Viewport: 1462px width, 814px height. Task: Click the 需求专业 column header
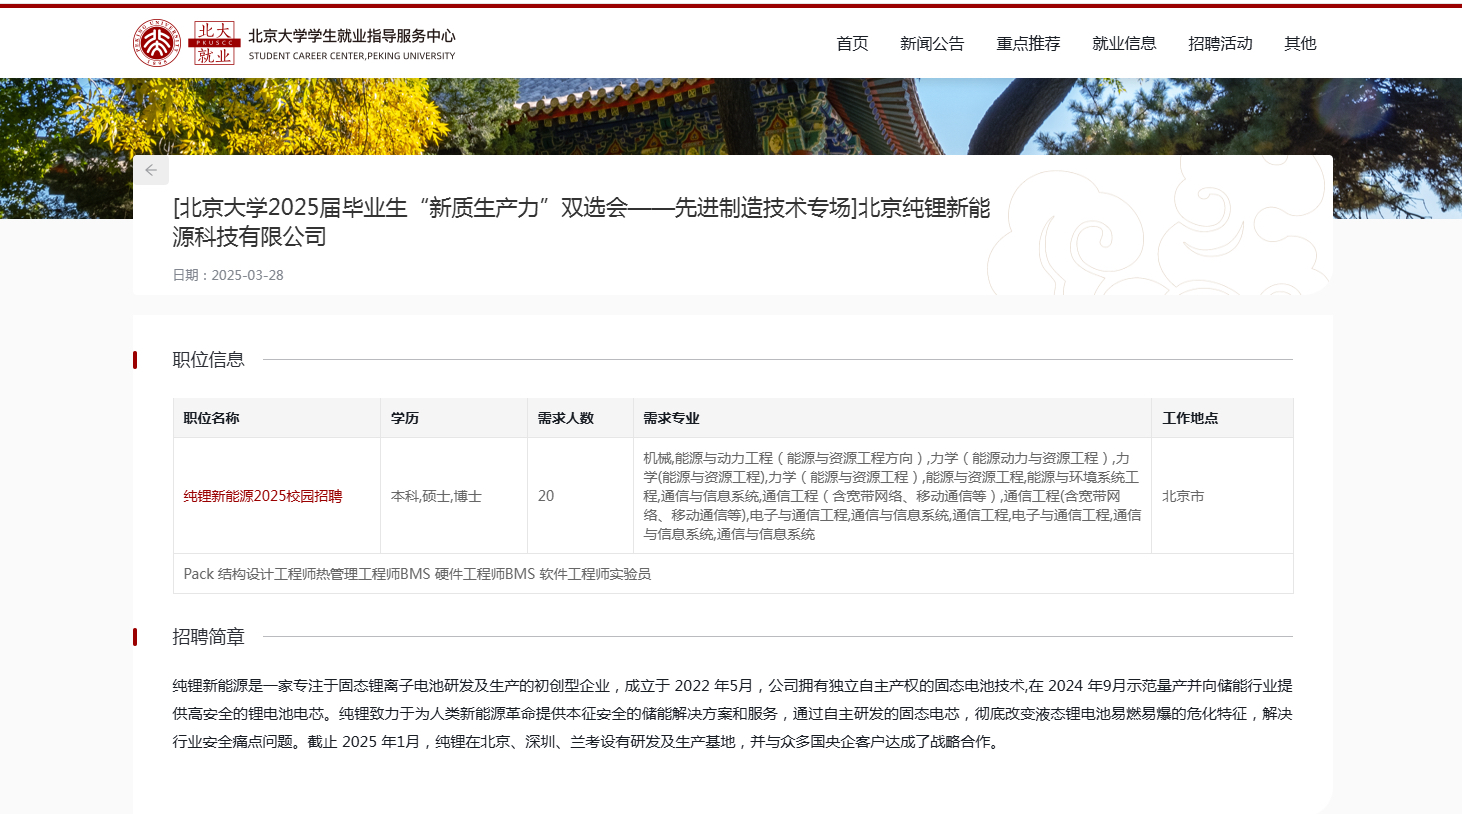pos(892,418)
